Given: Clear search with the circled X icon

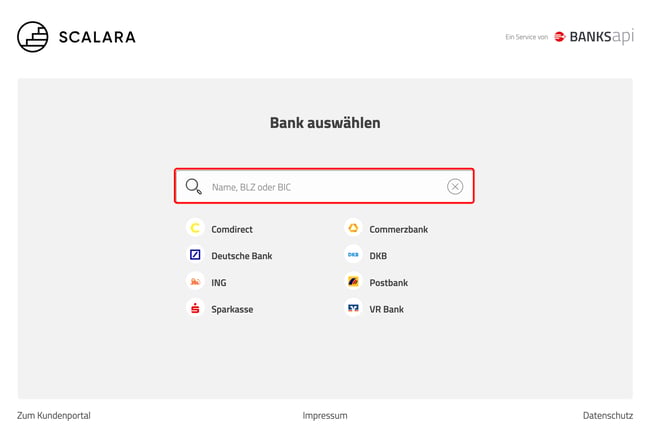Looking at the screenshot, I should [455, 187].
